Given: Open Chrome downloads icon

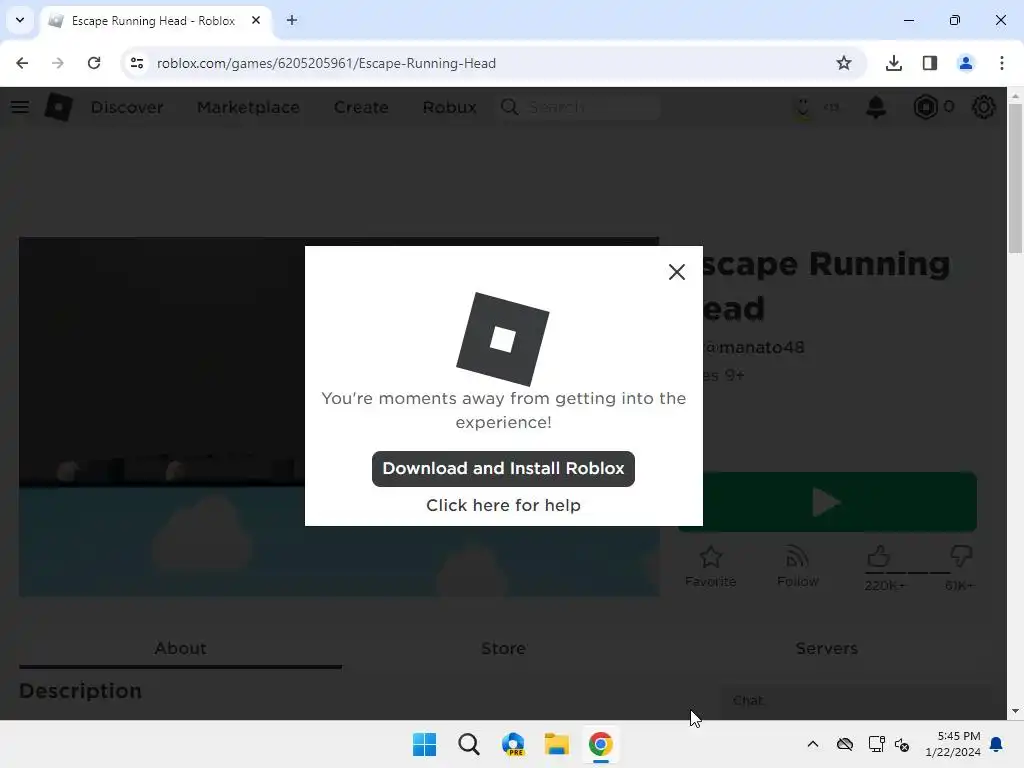Looking at the screenshot, I should click(x=894, y=63).
